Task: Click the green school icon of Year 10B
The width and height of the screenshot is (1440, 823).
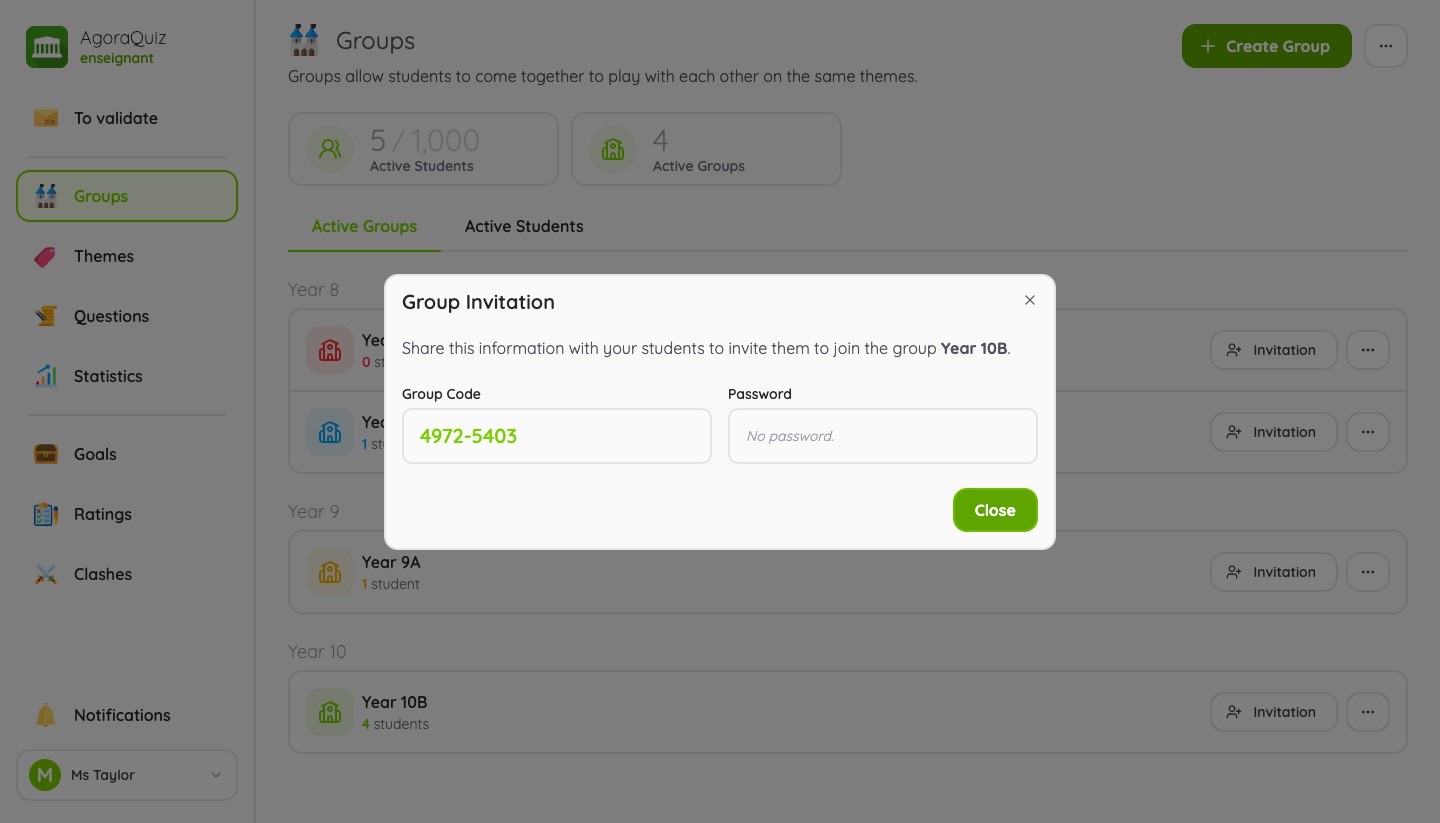Action: (330, 712)
